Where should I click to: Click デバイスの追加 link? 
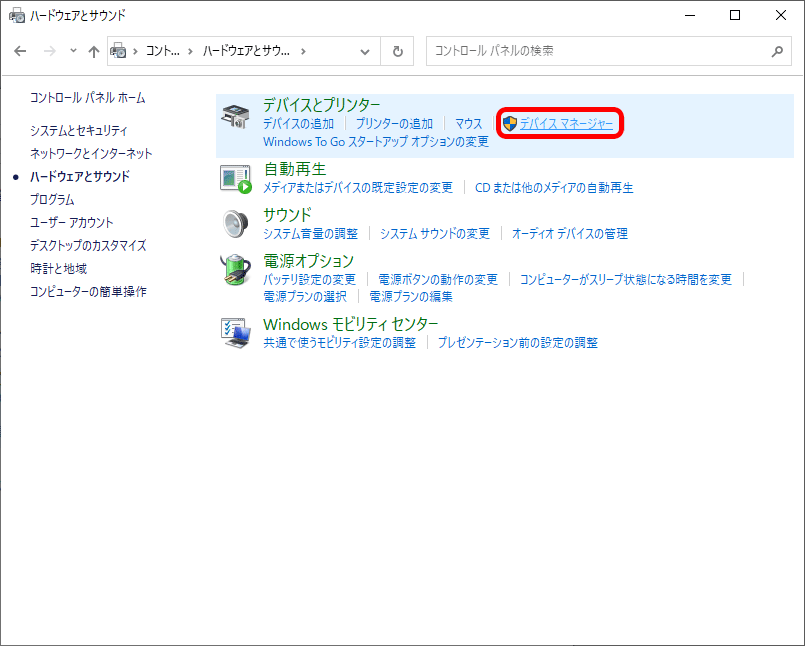coord(298,124)
